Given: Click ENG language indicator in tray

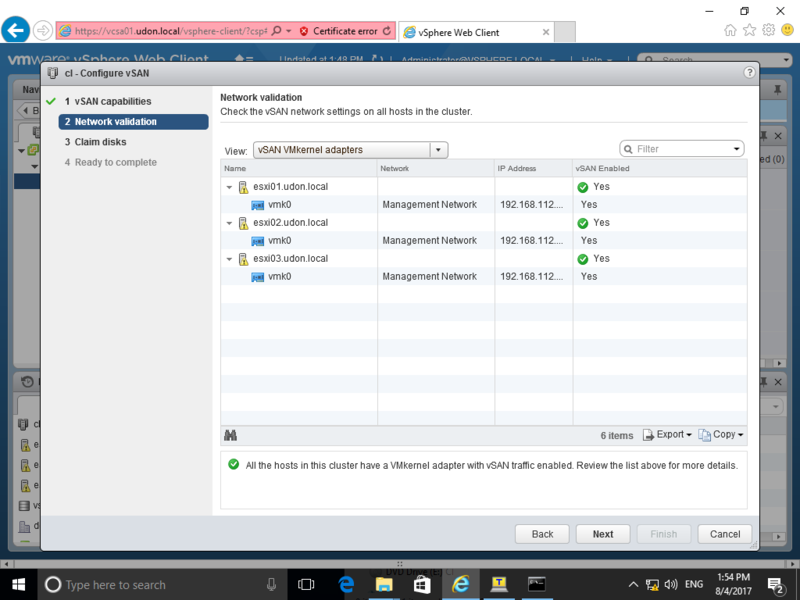Looking at the screenshot, I should pyautogui.click(x=694, y=584).
